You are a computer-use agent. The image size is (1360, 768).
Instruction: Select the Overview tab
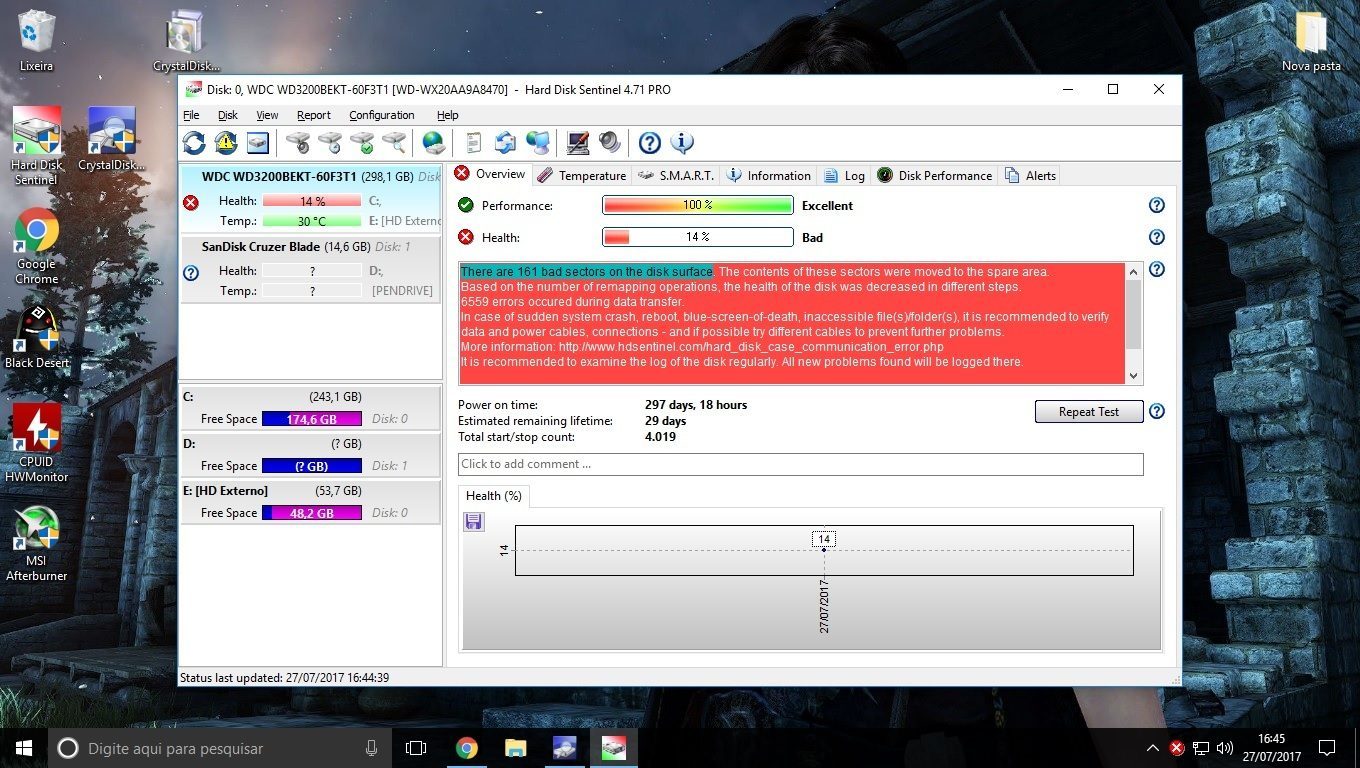coord(490,174)
